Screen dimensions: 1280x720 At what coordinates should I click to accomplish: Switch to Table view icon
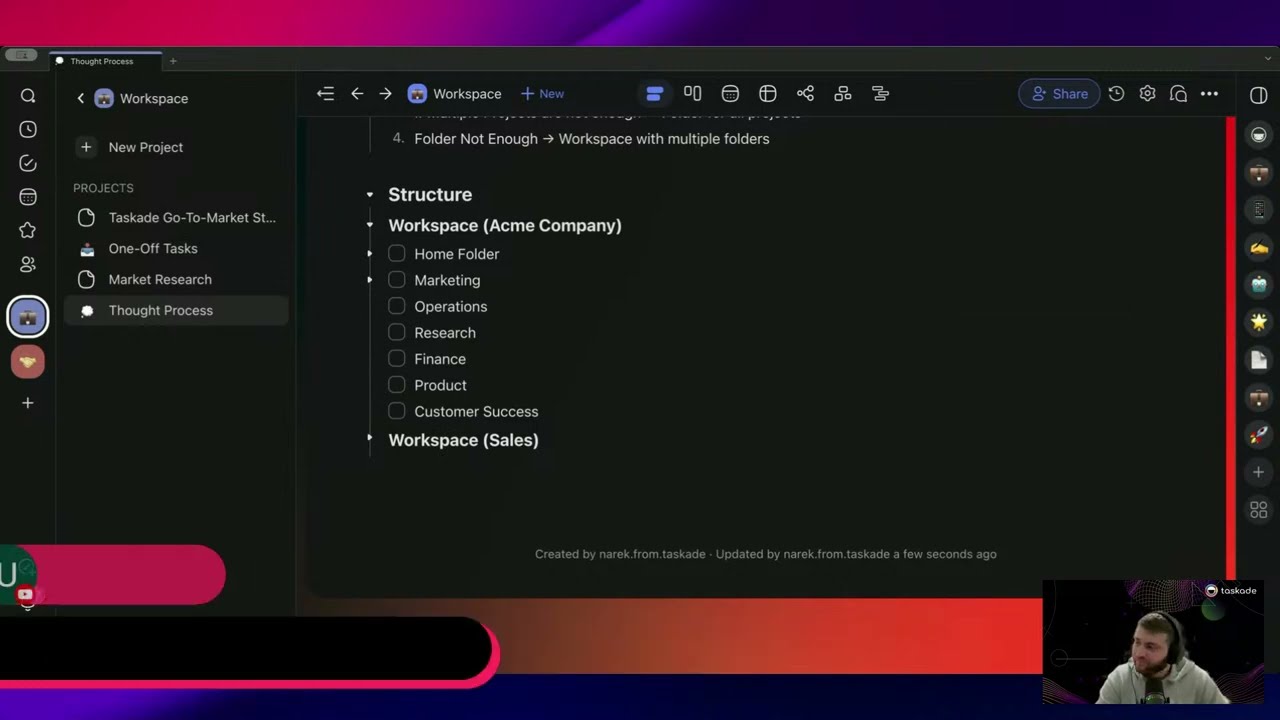[x=768, y=93]
